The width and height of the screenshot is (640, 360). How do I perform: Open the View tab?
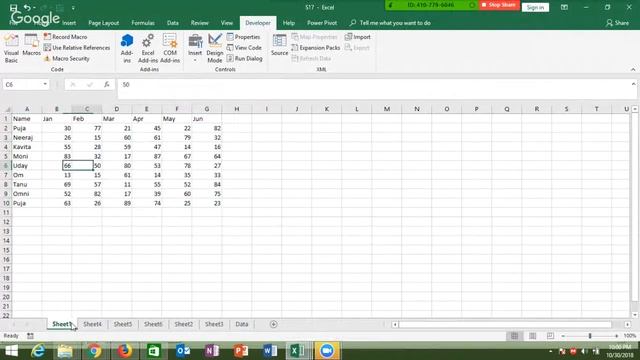click(x=227, y=23)
